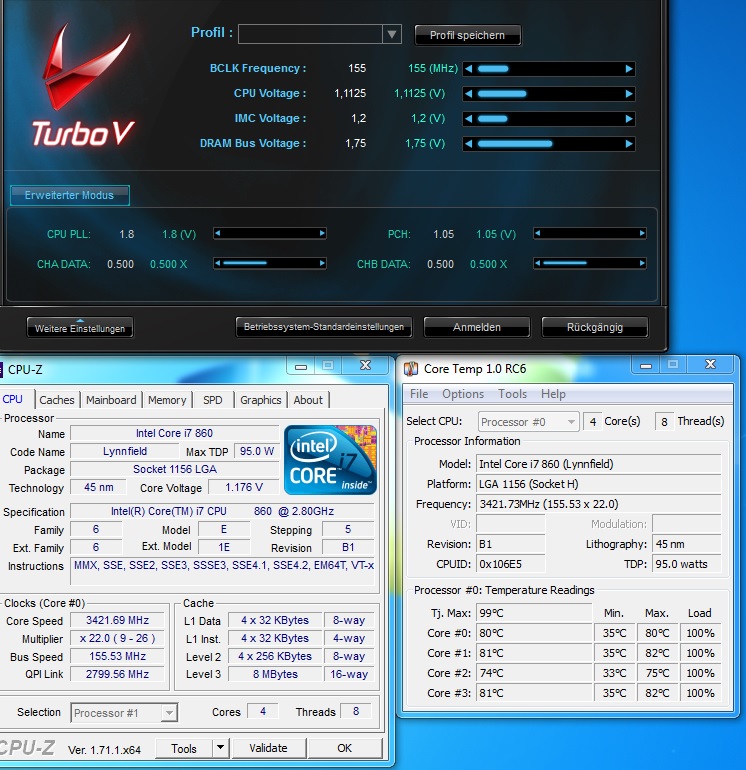Viewport: 746px width, 770px height.
Task: Click OK in CPU-Z window
Action: [344, 748]
